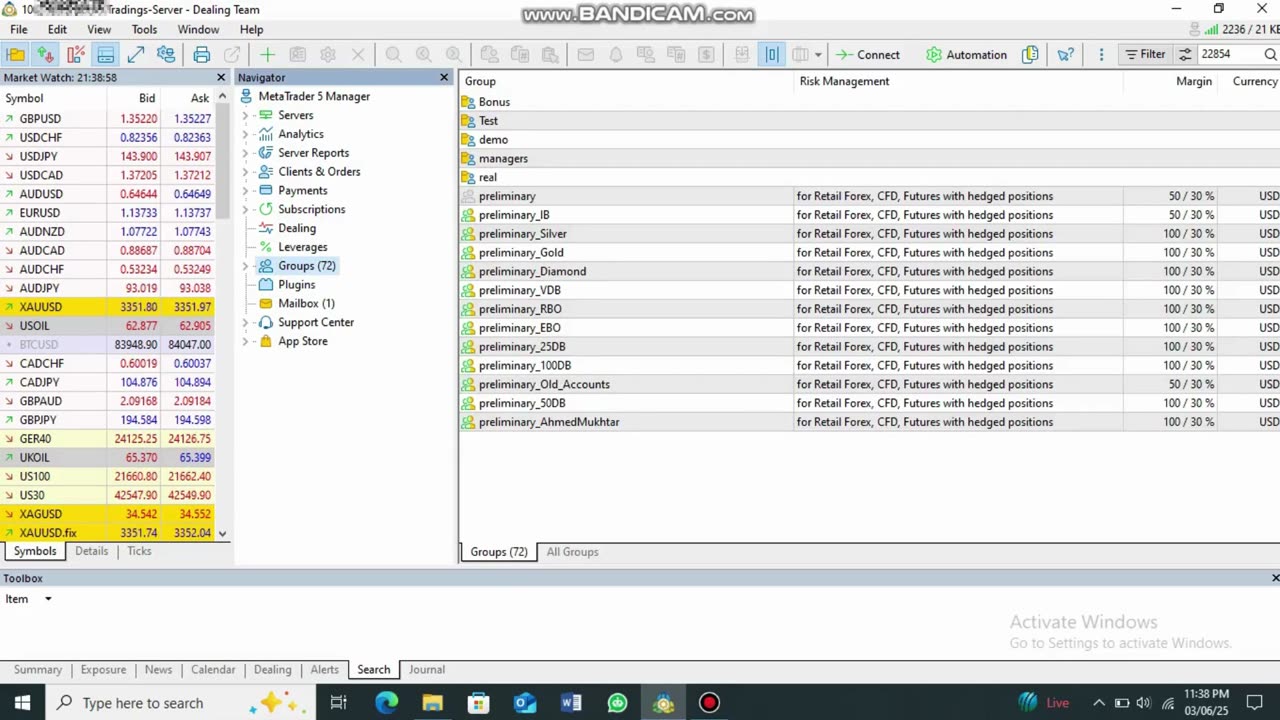Select Dealing in the Navigator tree
Screen dimensions: 1280x720
coord(297,228)
